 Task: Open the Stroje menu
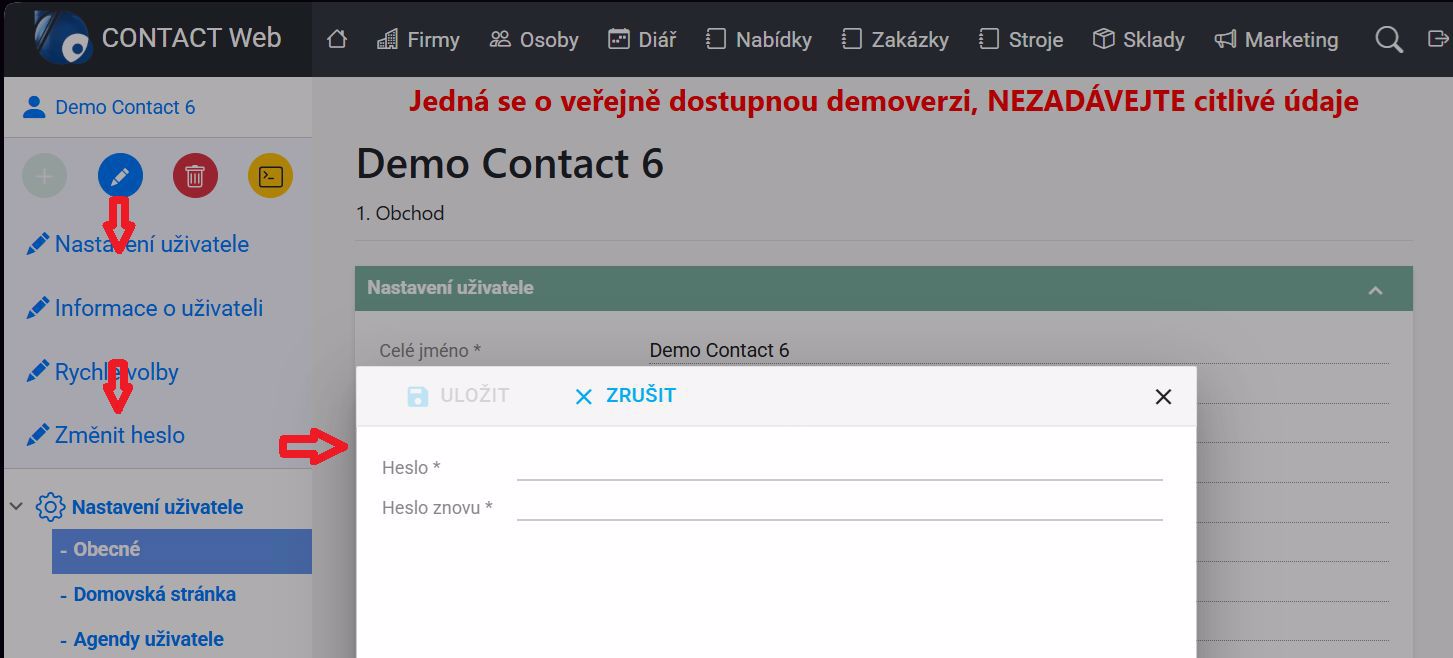click(x=1020, y=40)
